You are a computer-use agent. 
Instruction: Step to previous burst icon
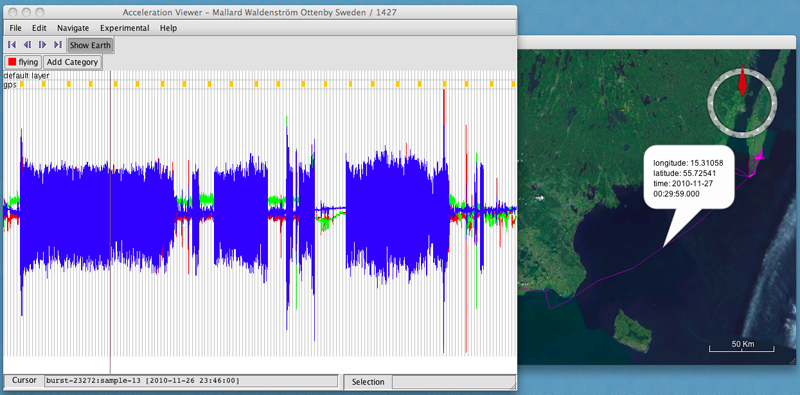pyautogui.click(x=27, y=45)
